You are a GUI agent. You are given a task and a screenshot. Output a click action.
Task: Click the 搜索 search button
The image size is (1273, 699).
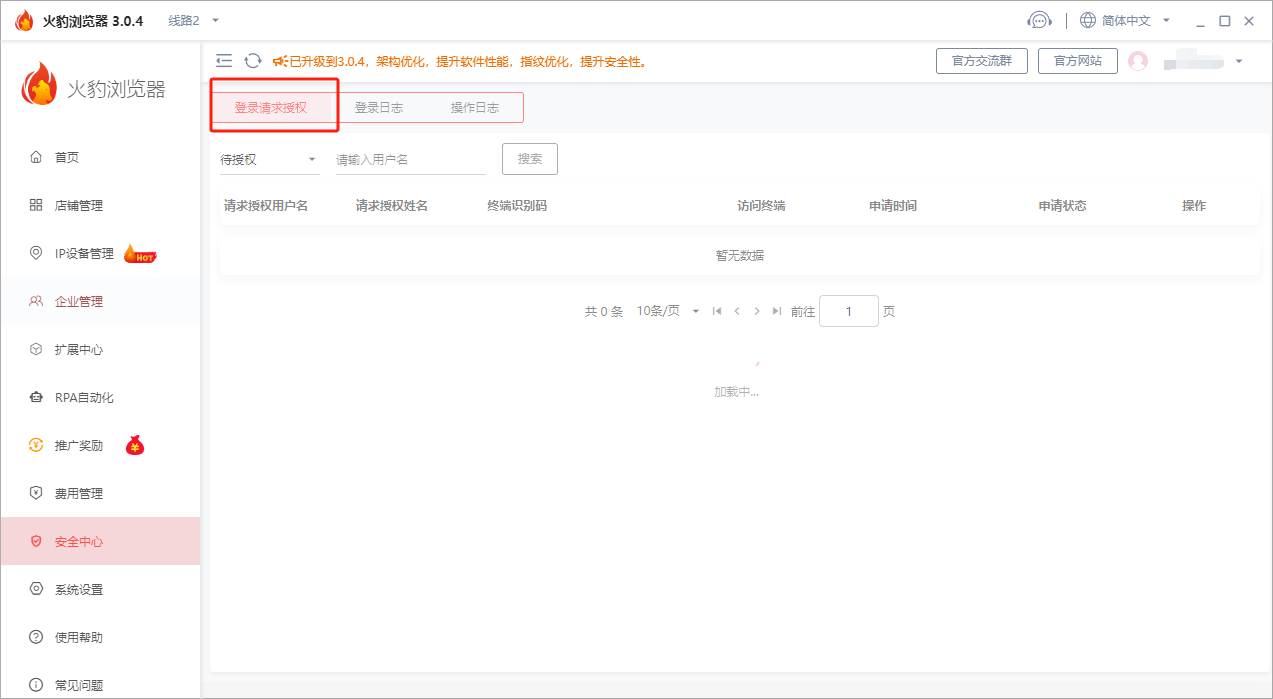529,158
